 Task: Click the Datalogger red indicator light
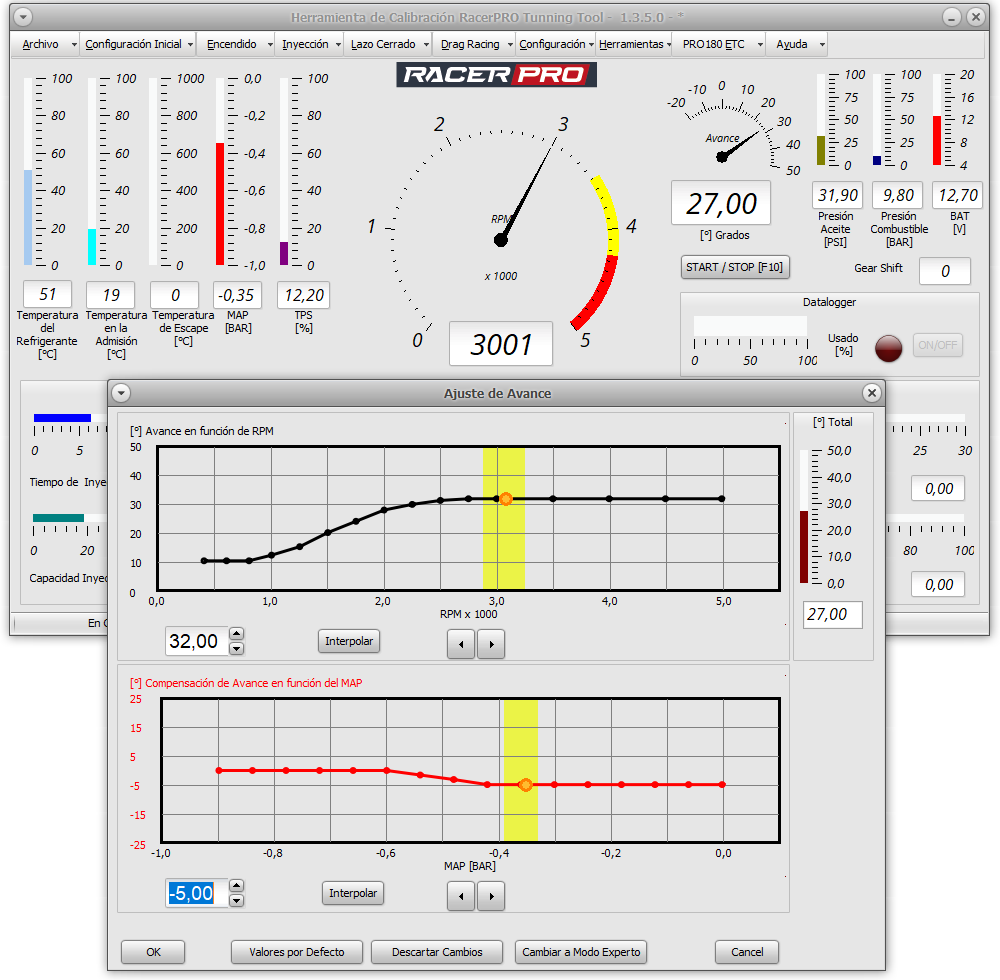click(888, 348)
